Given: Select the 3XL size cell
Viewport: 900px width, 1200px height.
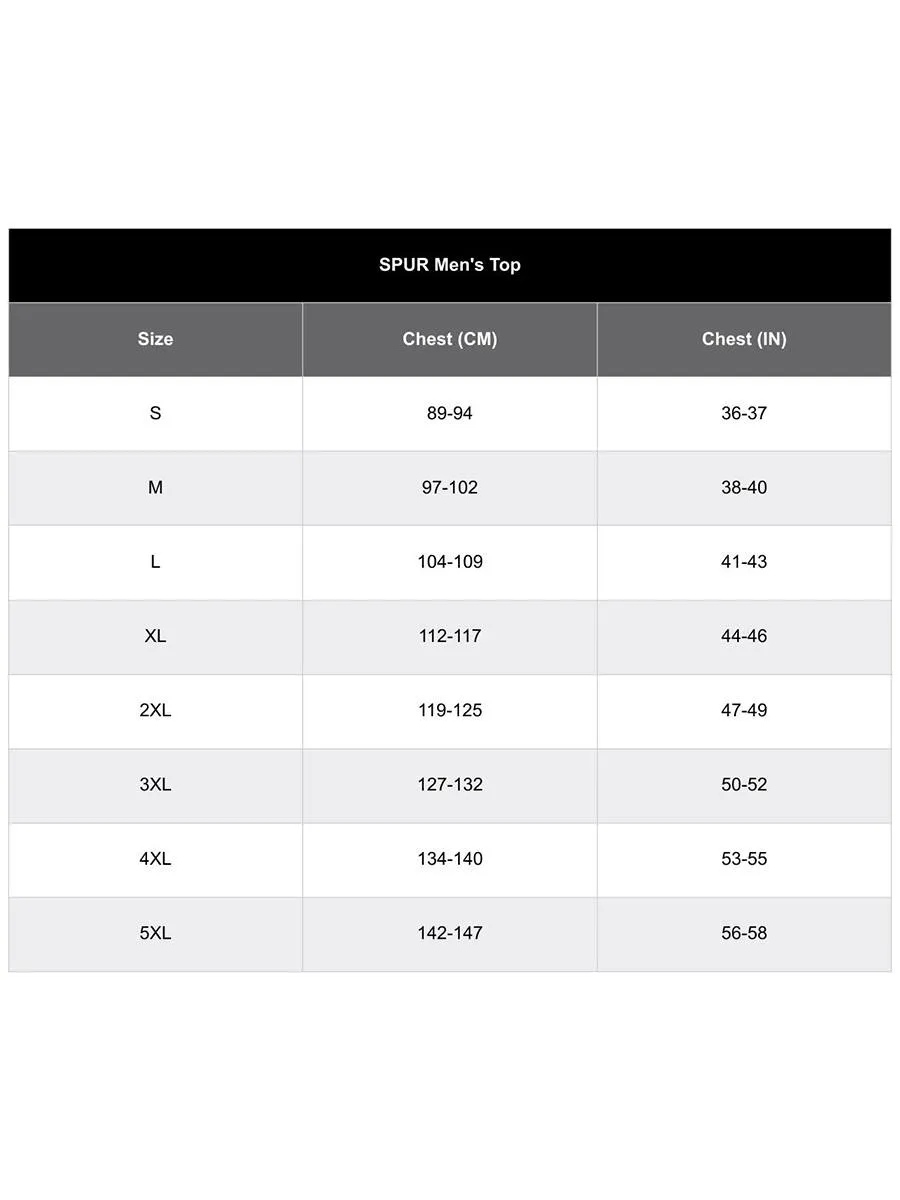Looking at the screenshot, I should (155, 785).
